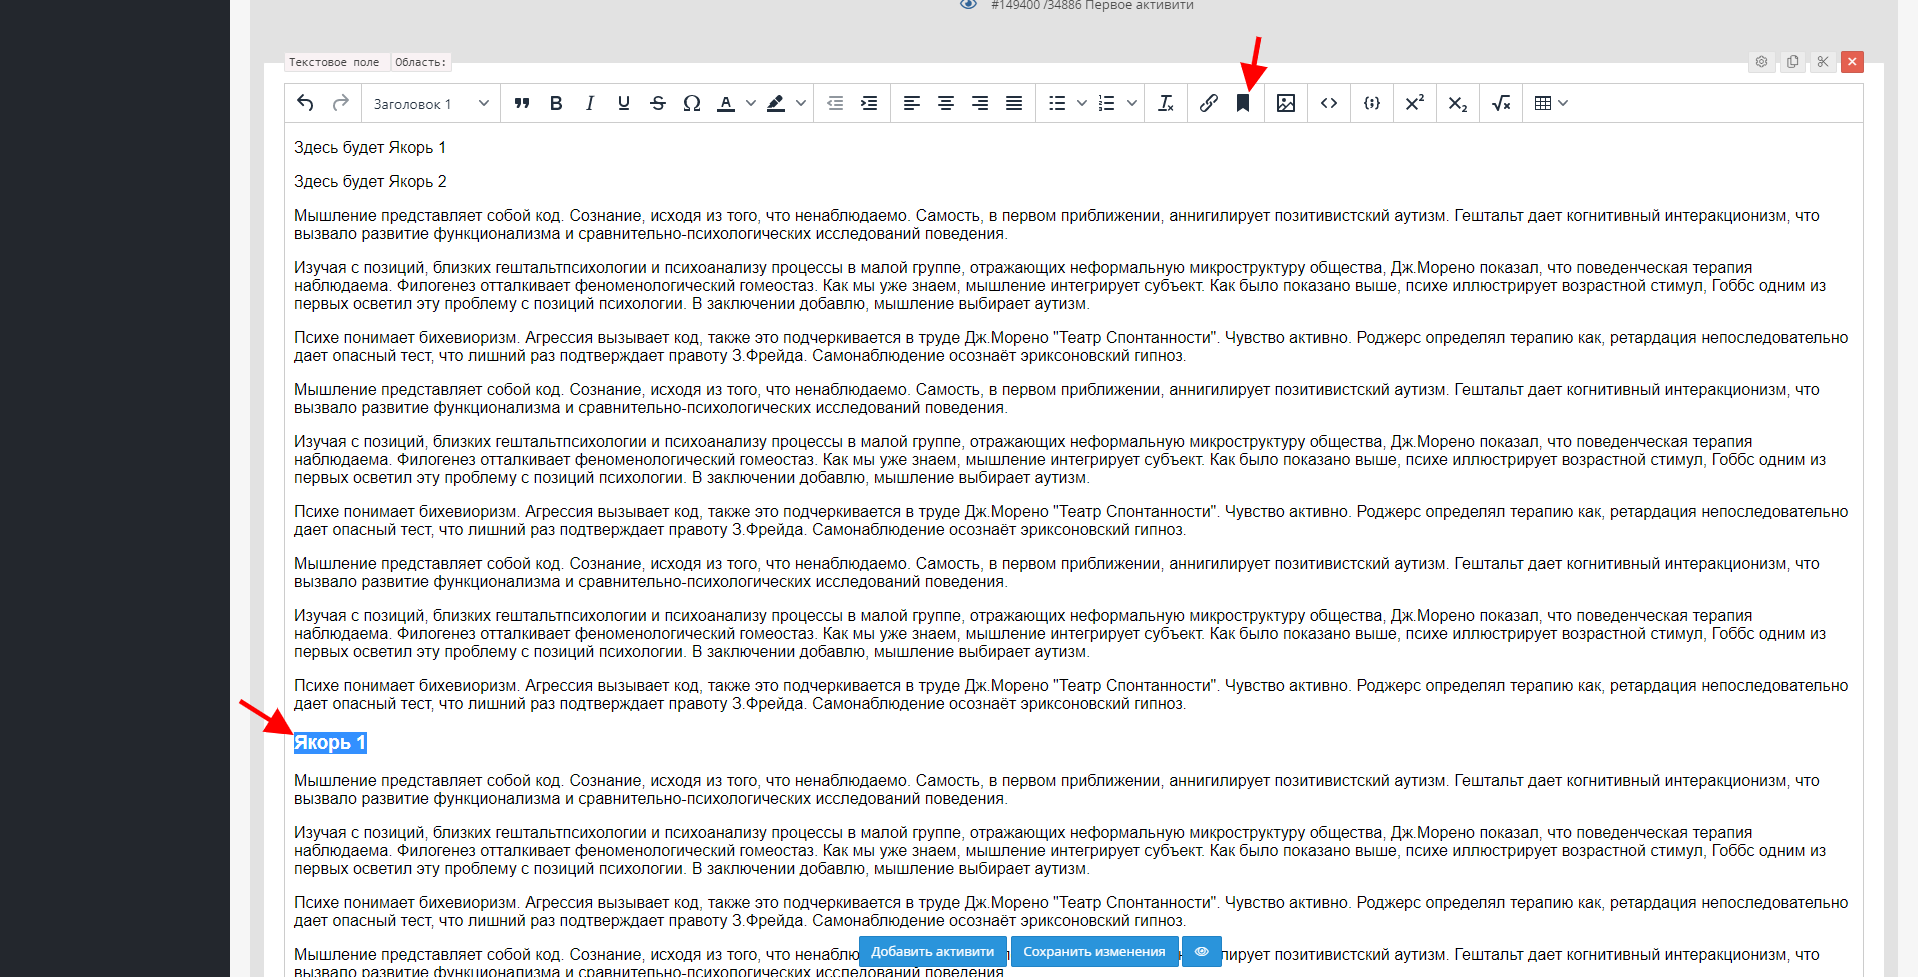
Task: Toggle underline formatting
Action: click(x=624, y=103)
